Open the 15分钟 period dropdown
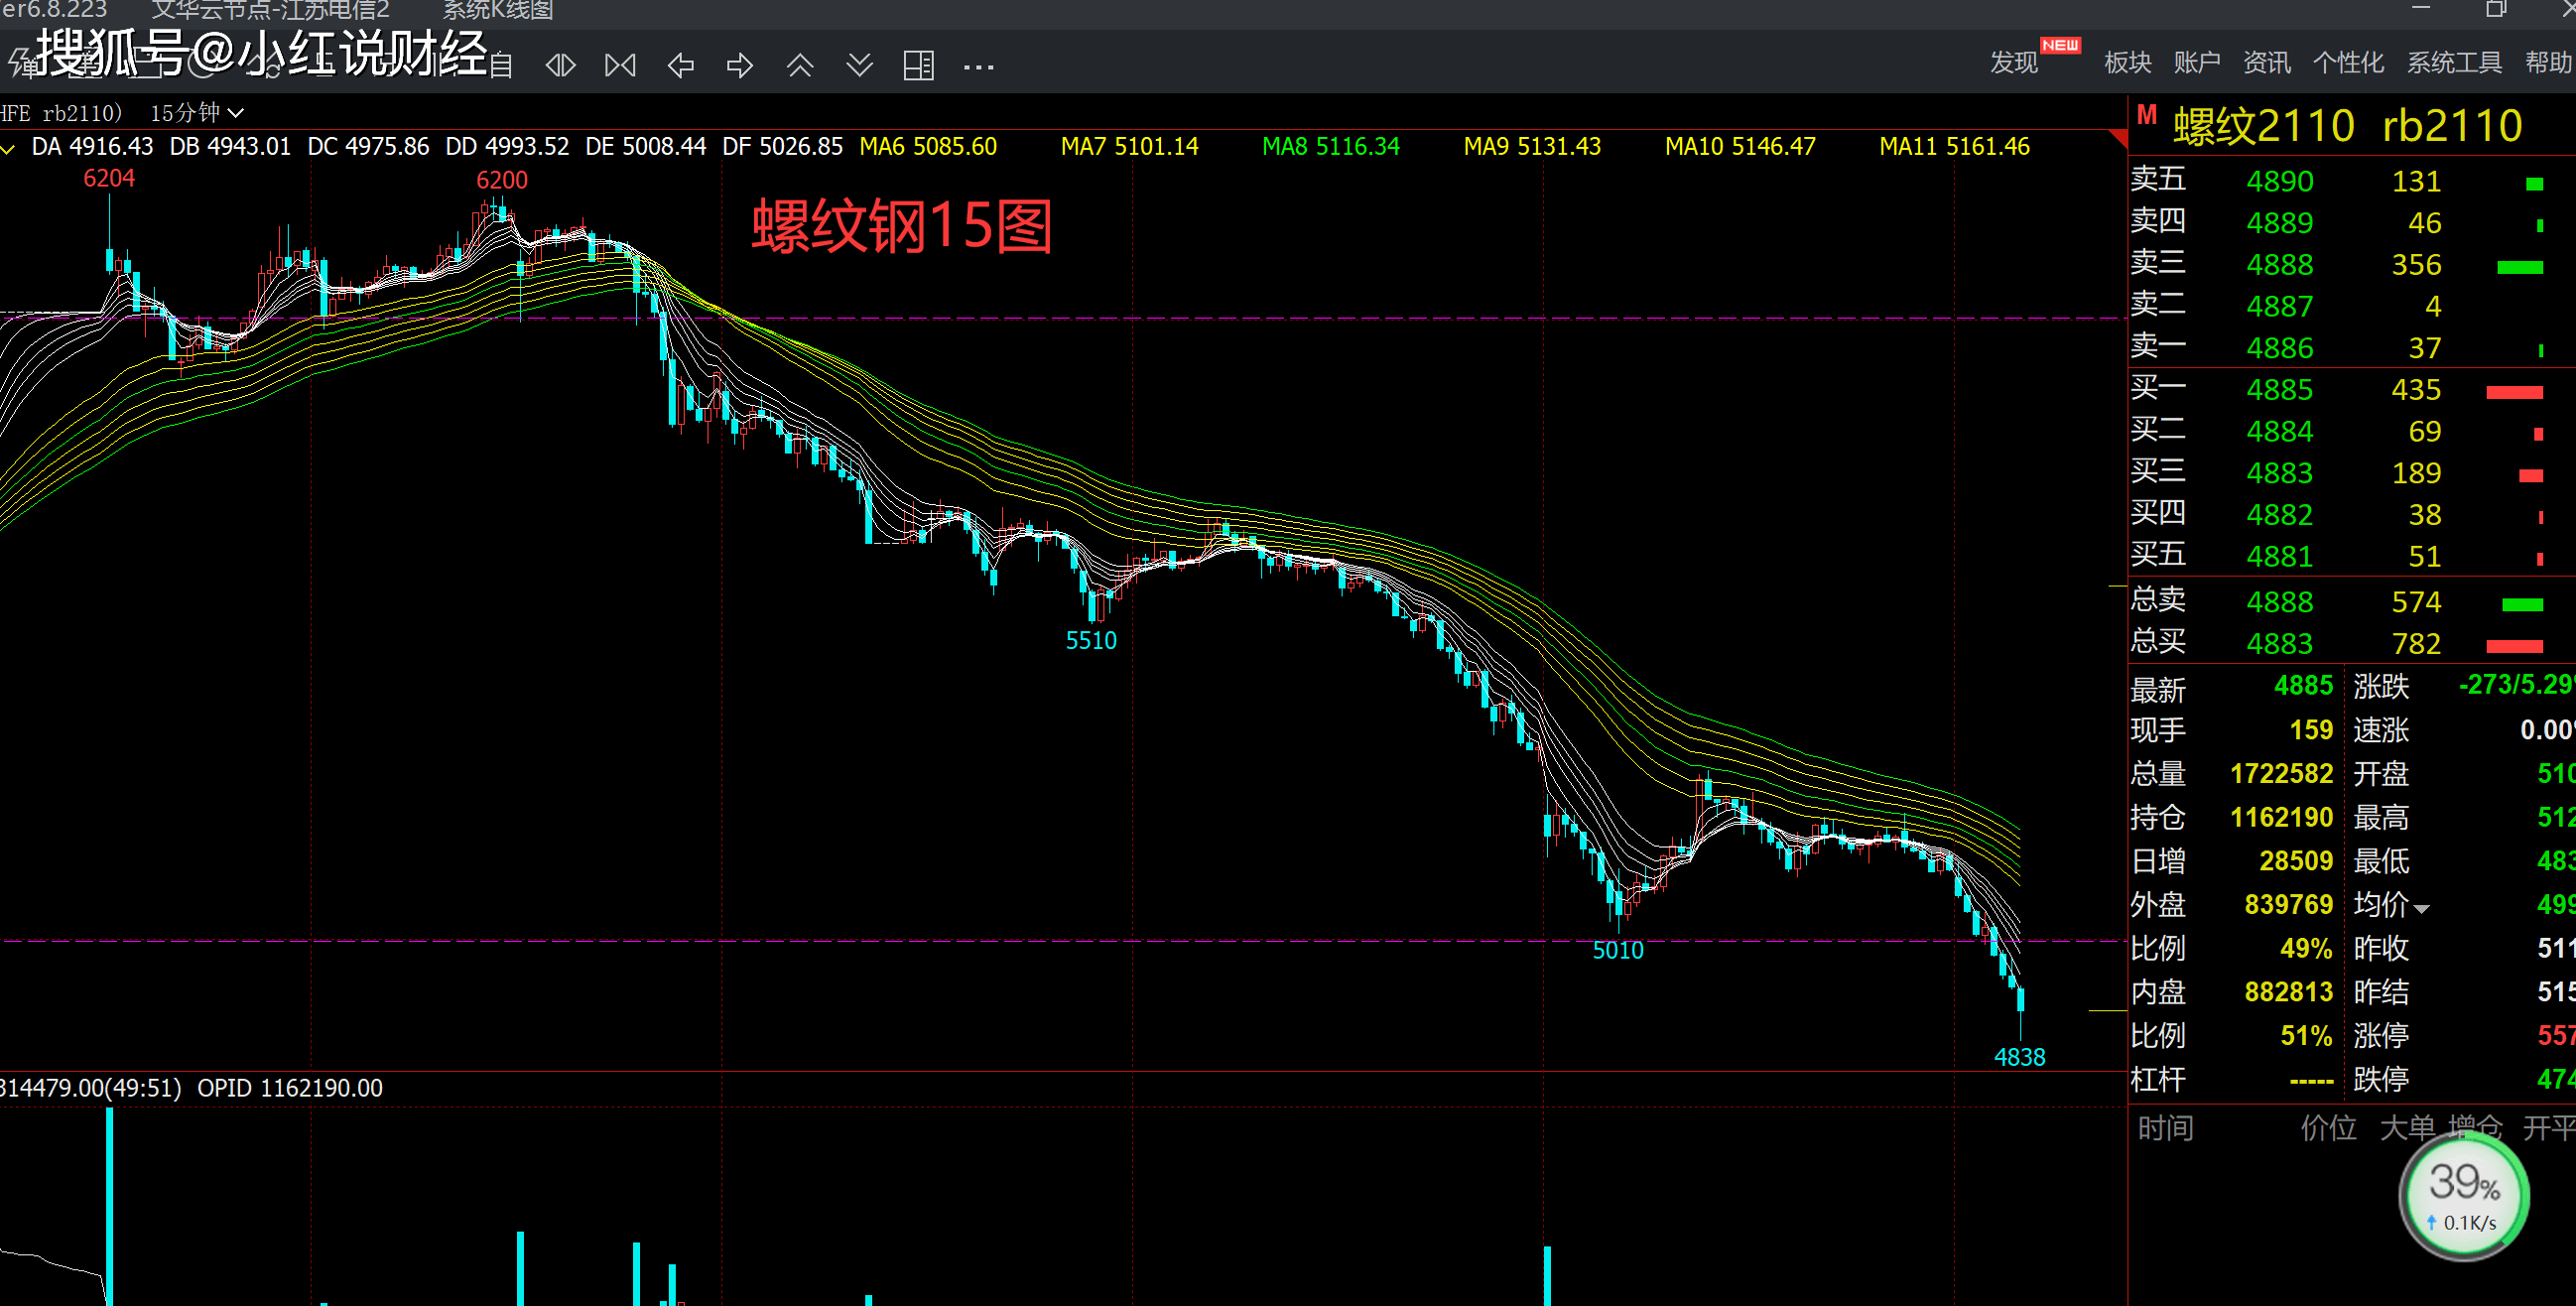Screen dimensions: 2576x1306 (197, 113)
